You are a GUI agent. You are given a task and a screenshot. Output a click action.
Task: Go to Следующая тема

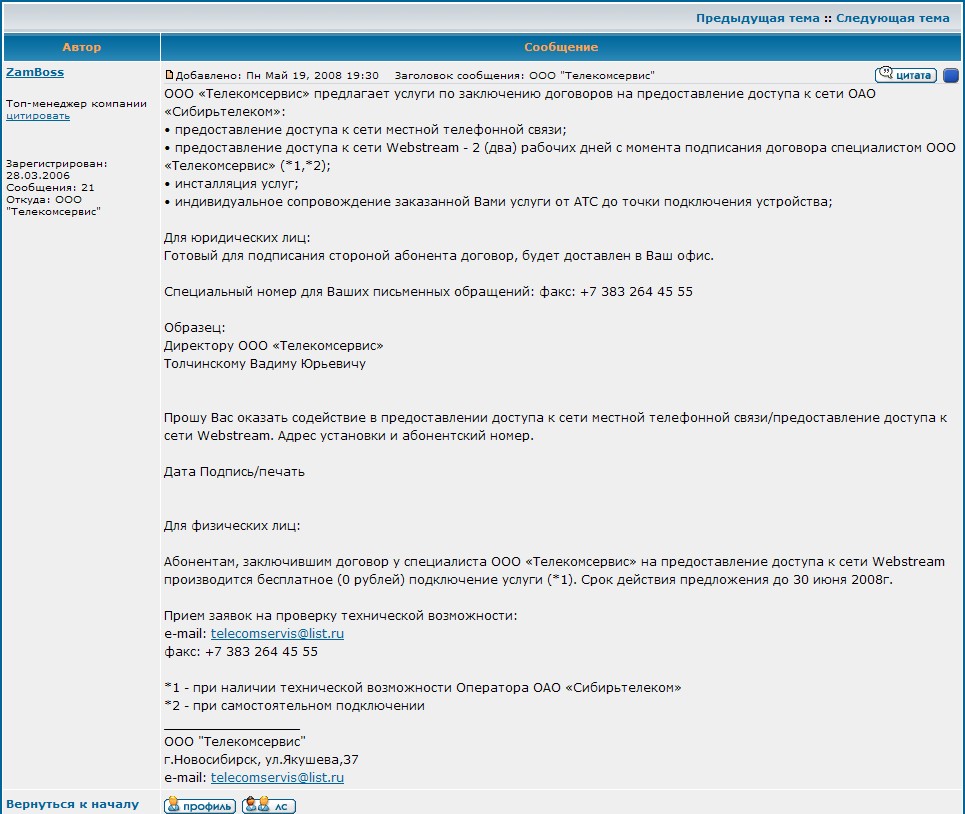892,18
